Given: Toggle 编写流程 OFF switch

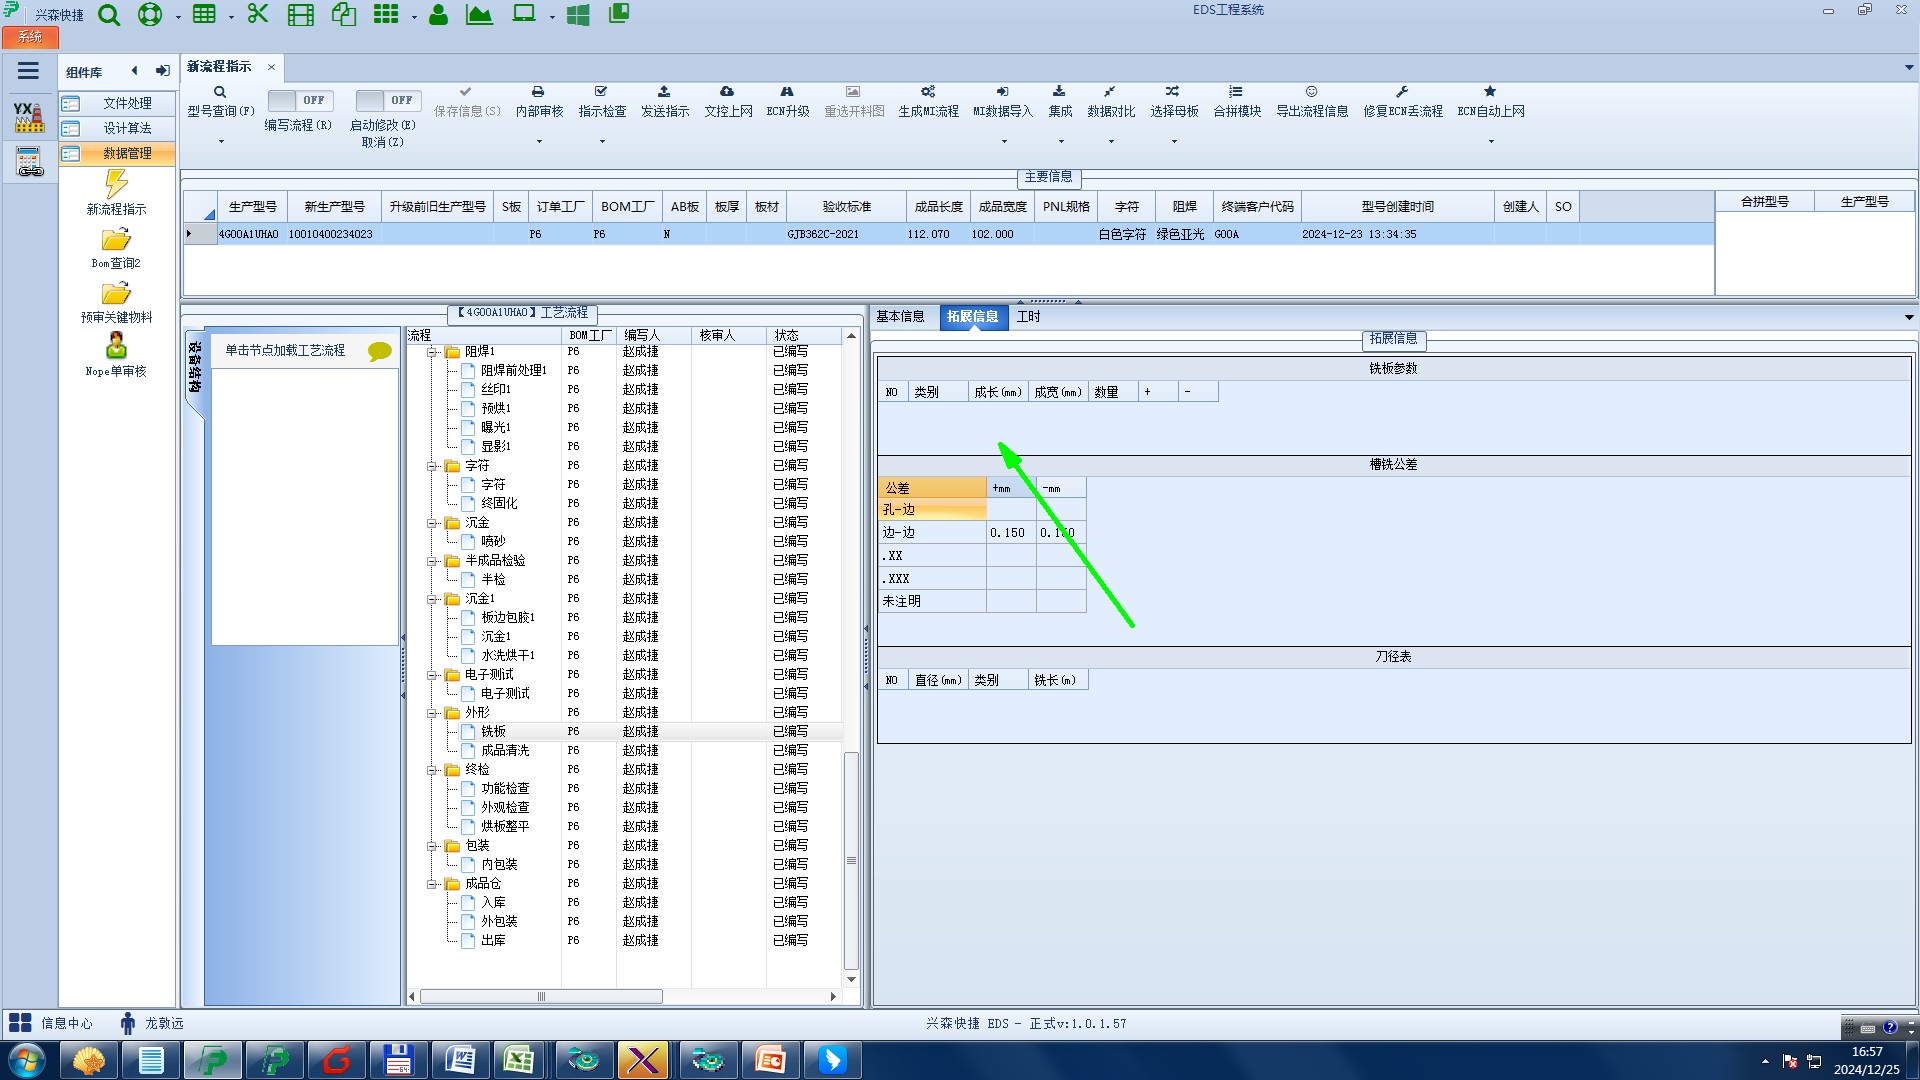Looking at the screenshot, I should 299,100.
